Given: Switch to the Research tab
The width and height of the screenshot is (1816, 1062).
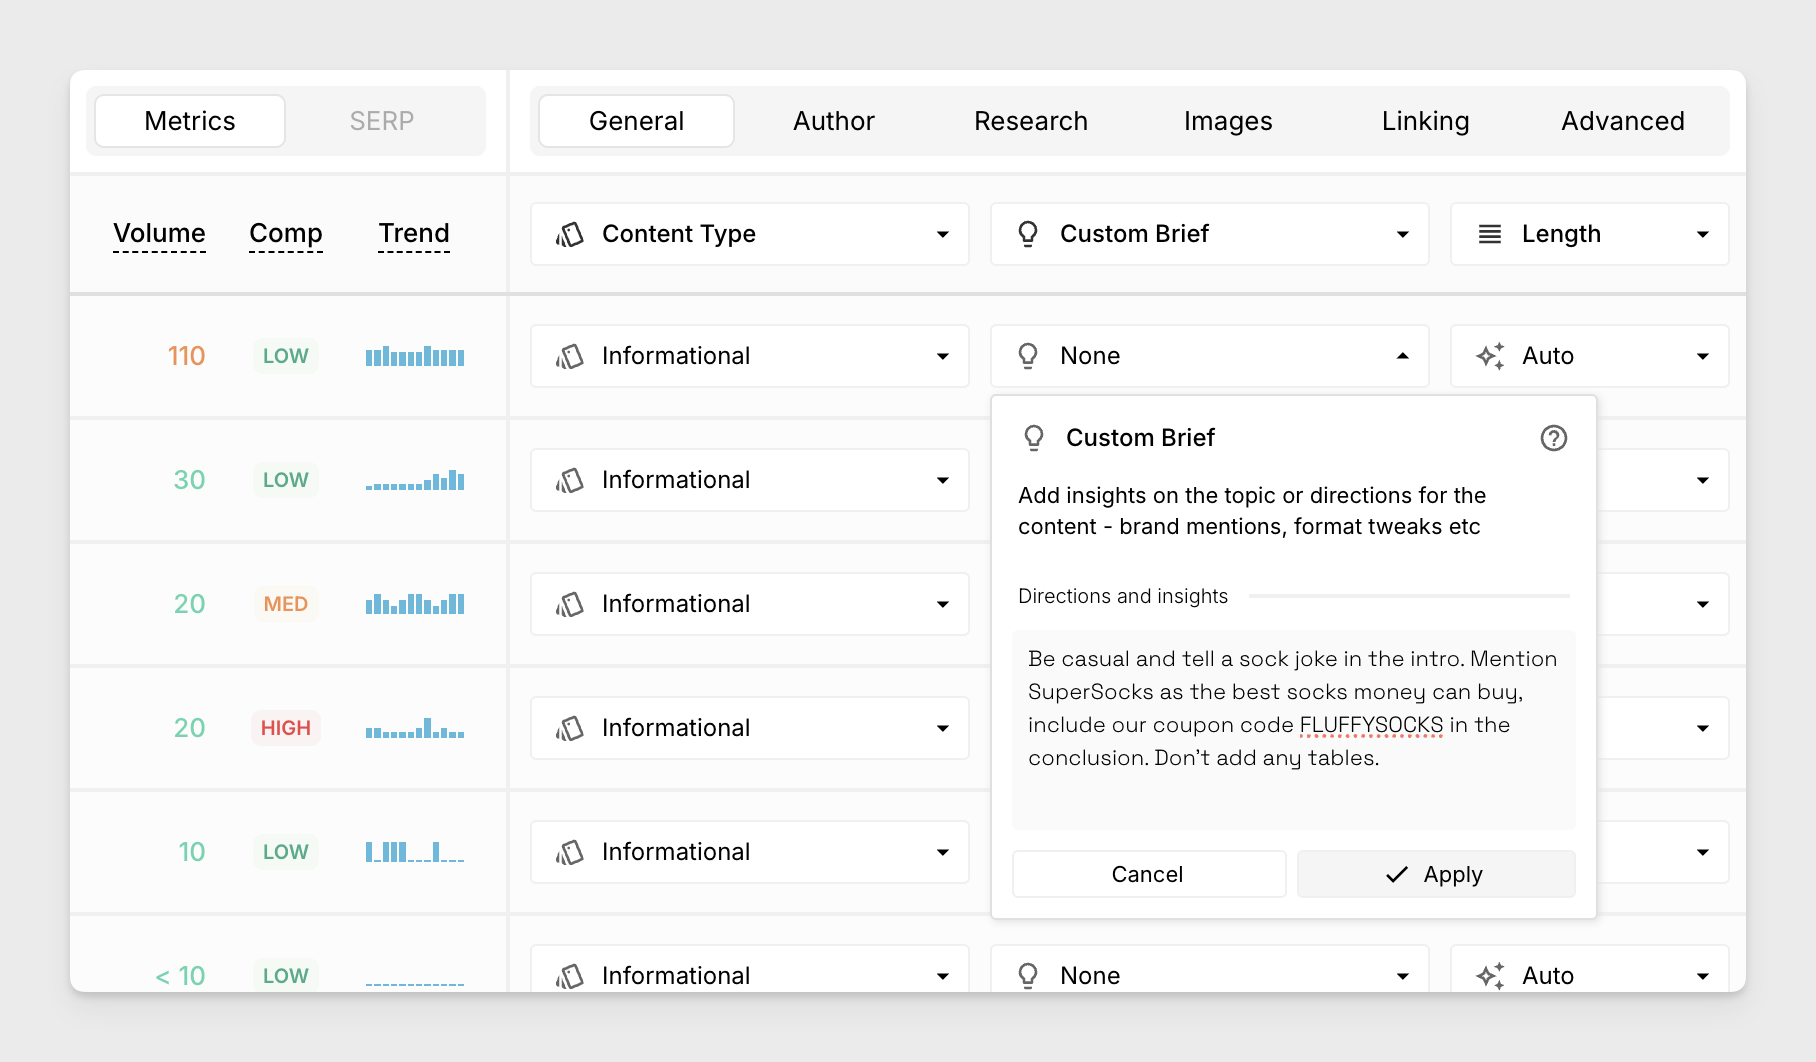Looking at the screenshot, I should (x=1030, y=121).
